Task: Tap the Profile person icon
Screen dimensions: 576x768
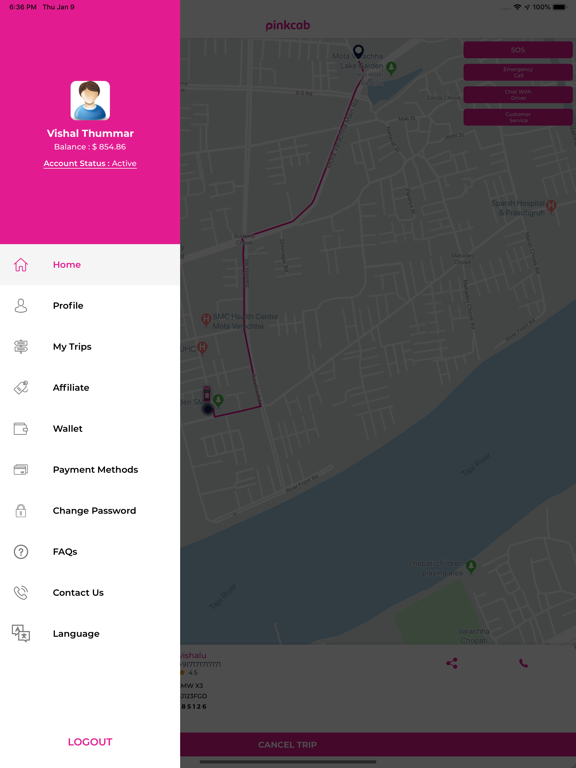Action: [21, 306]
